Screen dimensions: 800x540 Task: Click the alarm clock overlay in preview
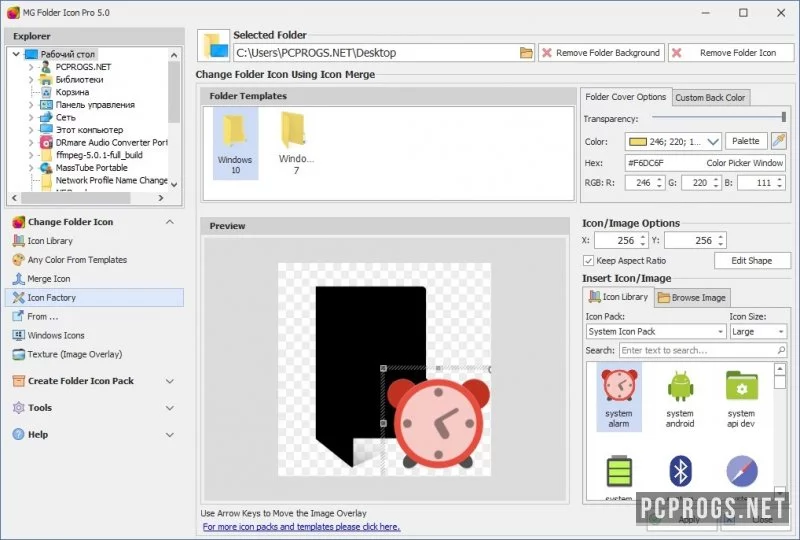(437, 423)
